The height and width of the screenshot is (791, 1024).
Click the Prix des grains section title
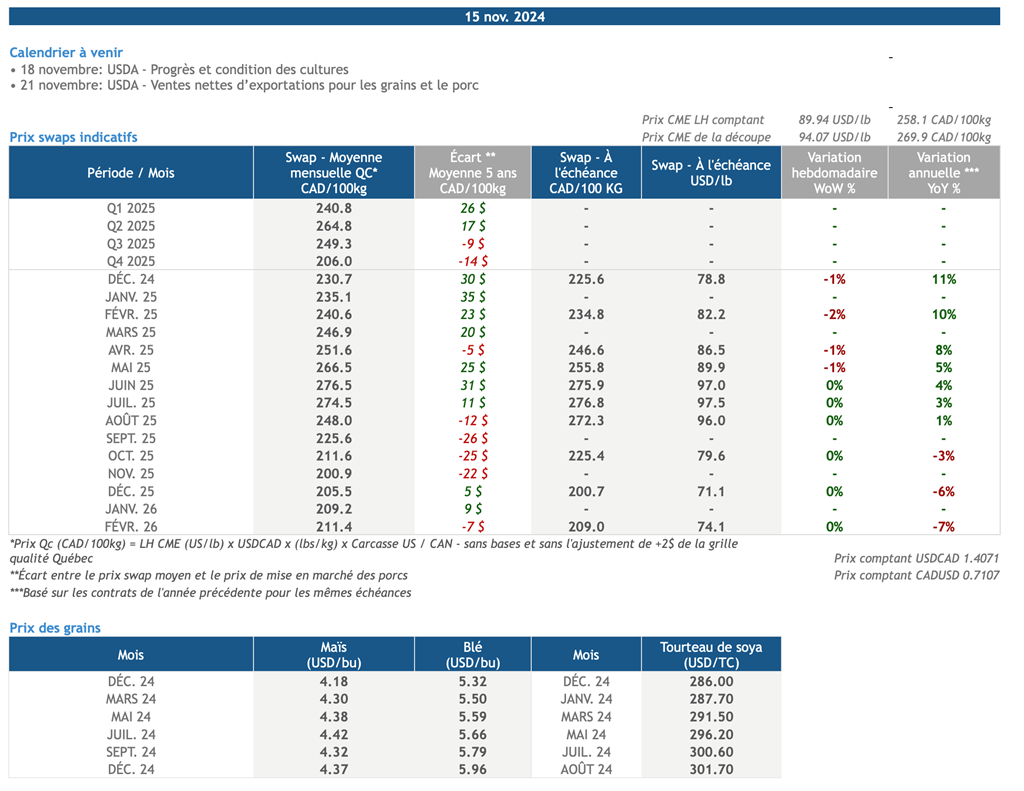(x=55, y=628)
